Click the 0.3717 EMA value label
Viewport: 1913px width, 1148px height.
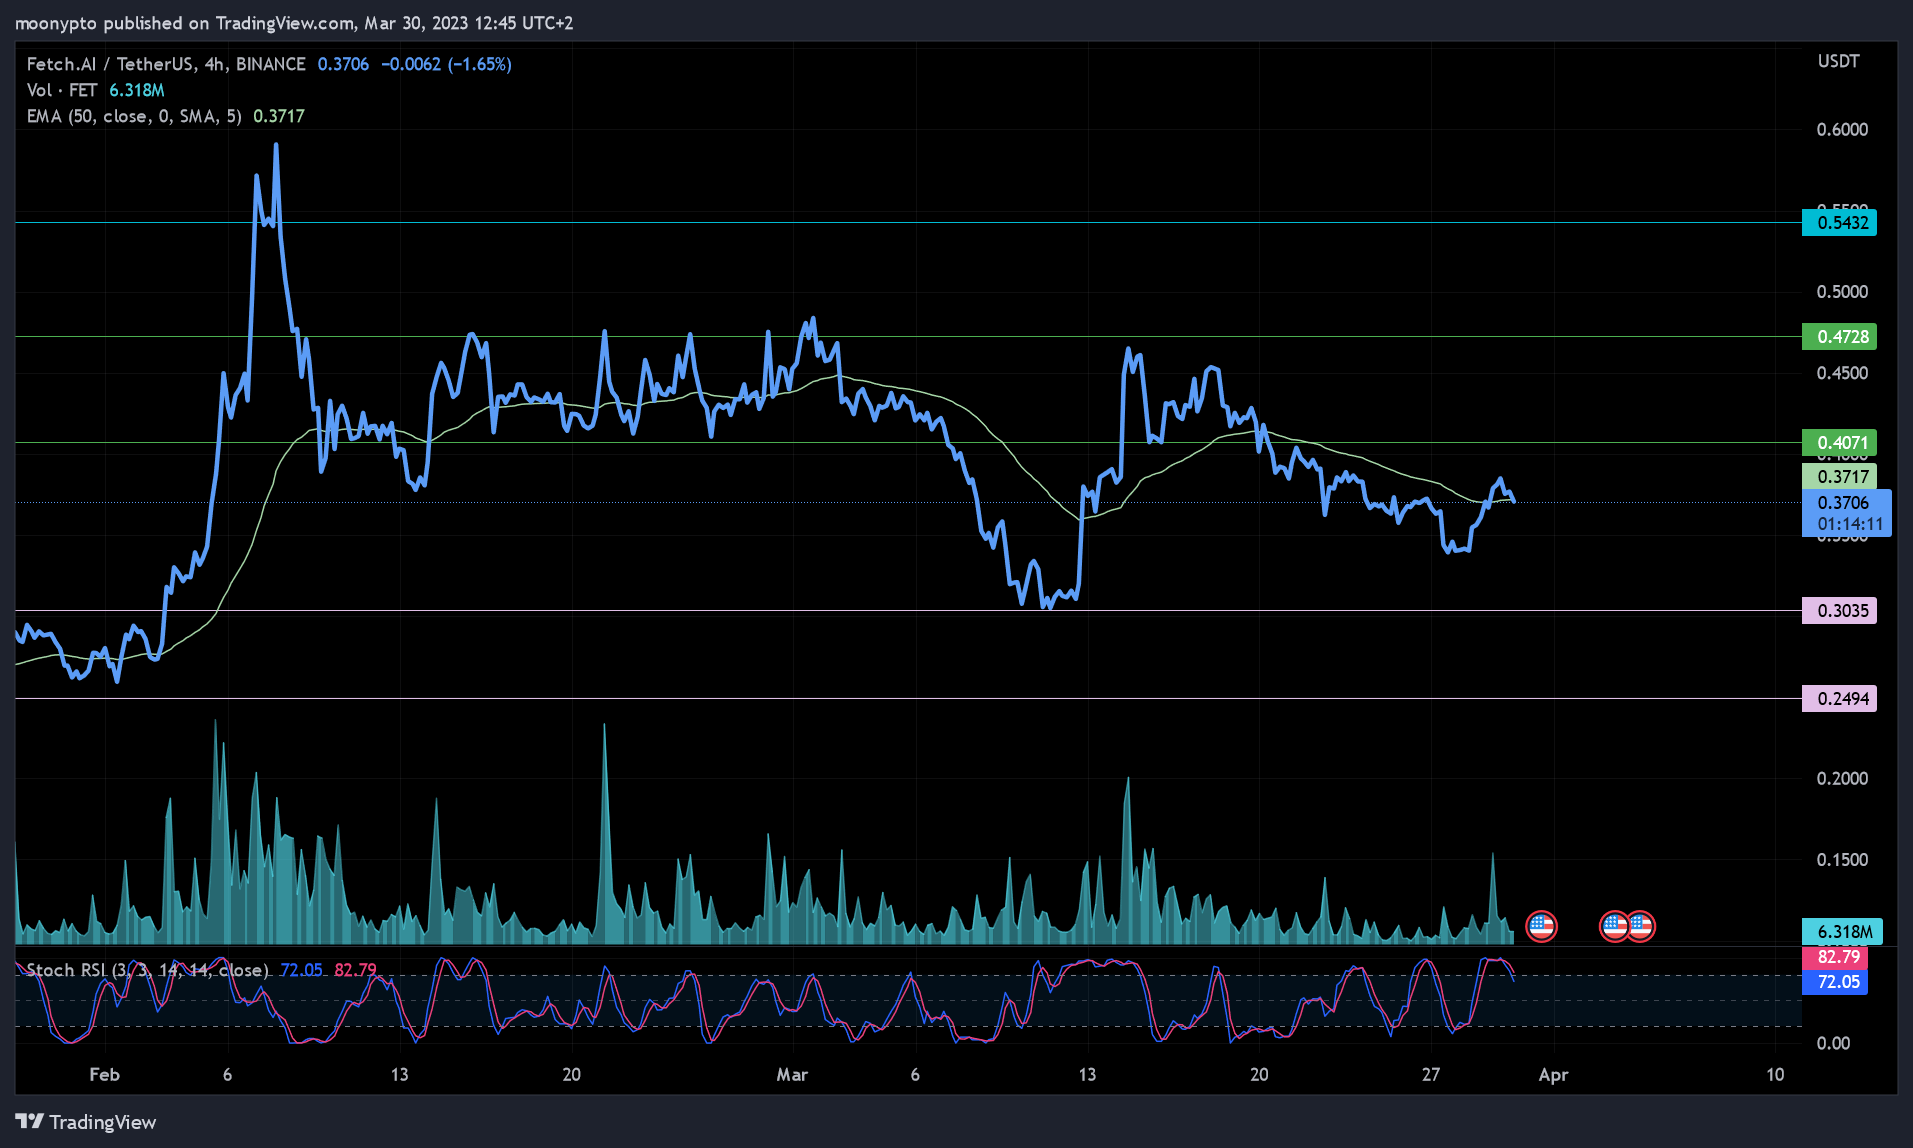point(1839,476)
